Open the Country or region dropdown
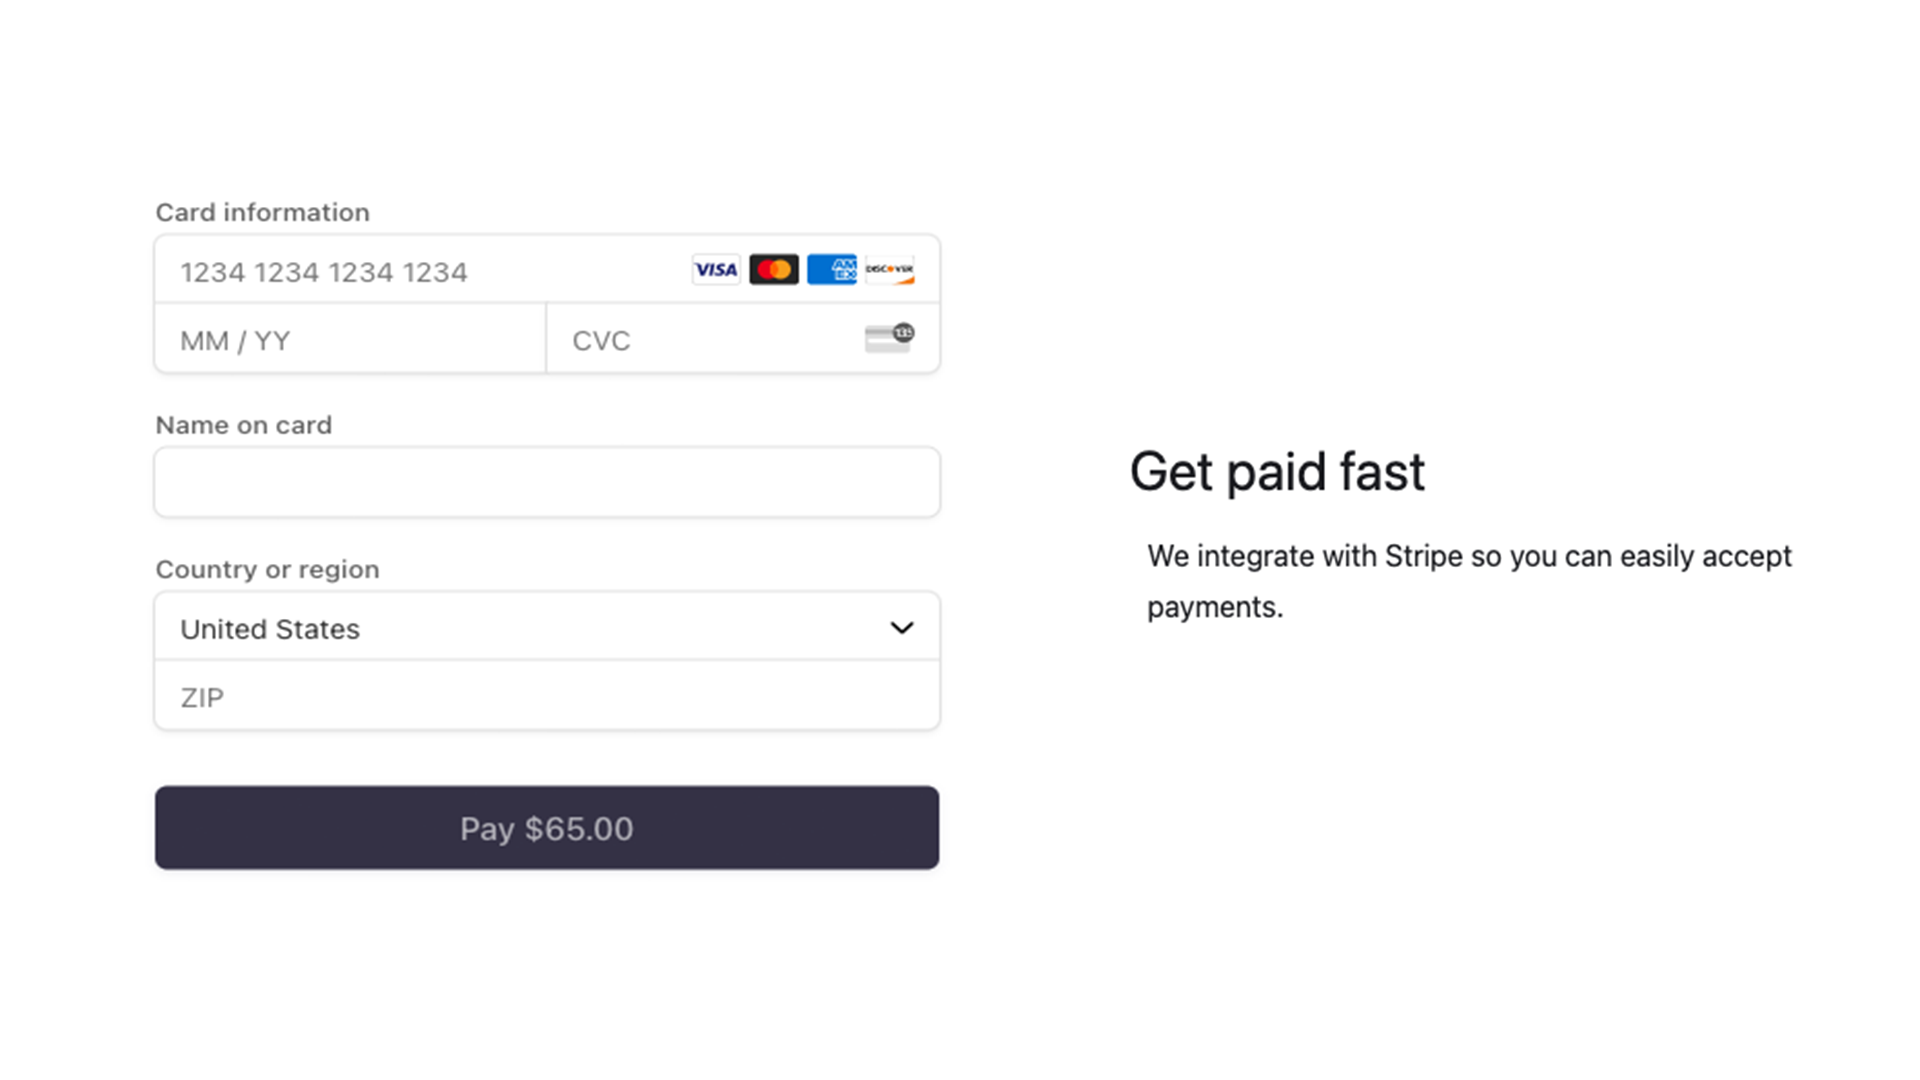 [x=546, y=628]
